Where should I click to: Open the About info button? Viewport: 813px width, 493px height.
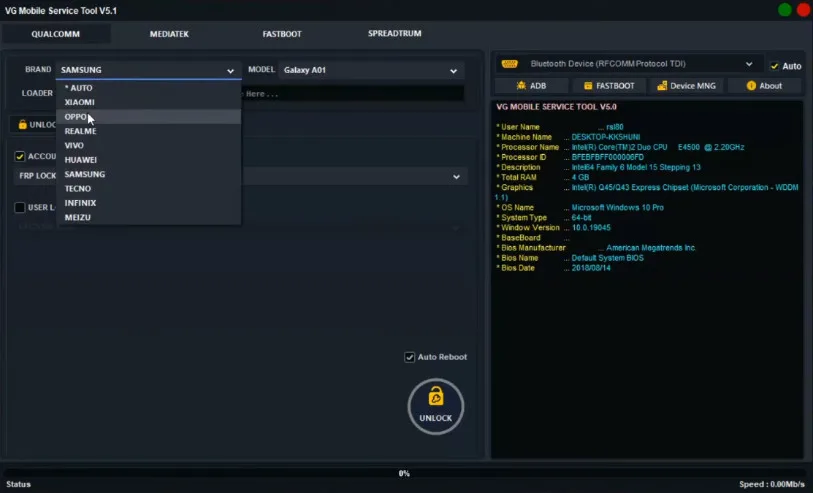pos(764,86)
